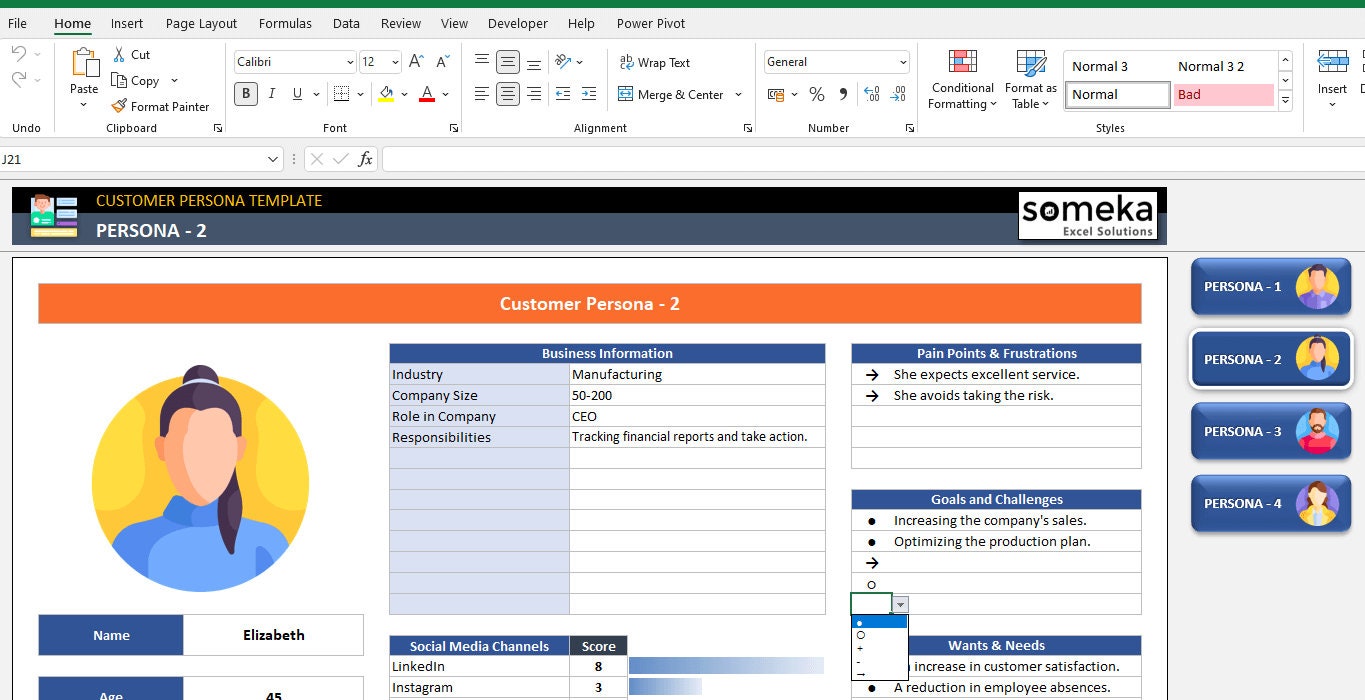This screenshot has width=1365, height=700.
Task: Switch to the Formulas ribbon tab
Action: [285, 23]
